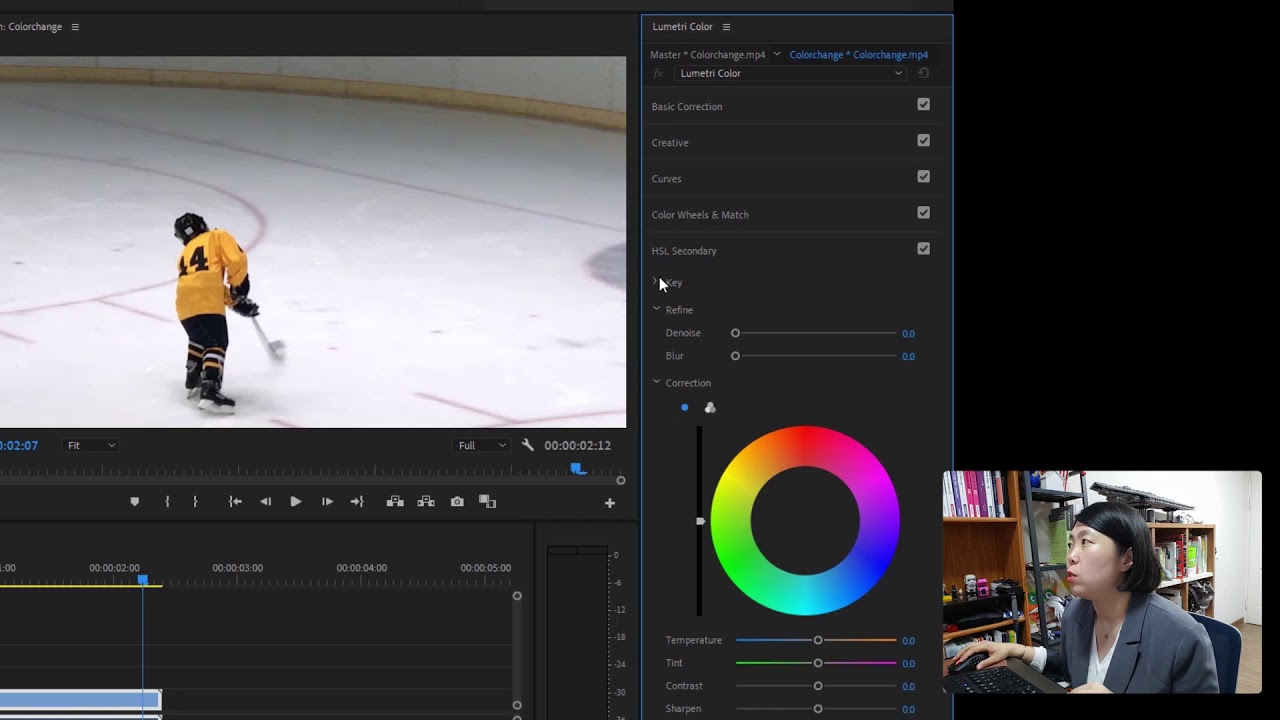Viewport: 1280px width, 720px height.
Task: Open the Master Colorchange.mp4 dropdown arrow
Action: coord(777,54)
